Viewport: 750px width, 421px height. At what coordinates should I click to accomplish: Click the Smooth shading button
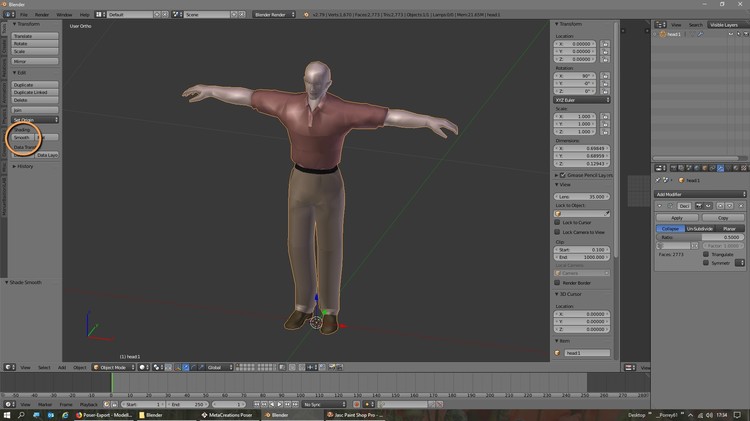[x=21, y=137]
